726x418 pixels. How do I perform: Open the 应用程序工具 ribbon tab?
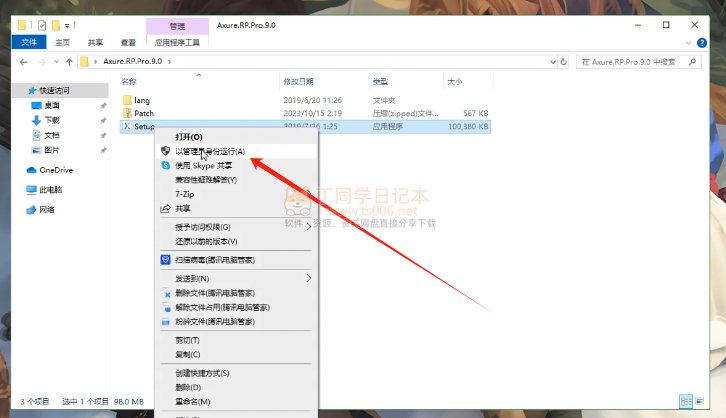(177, 42)
